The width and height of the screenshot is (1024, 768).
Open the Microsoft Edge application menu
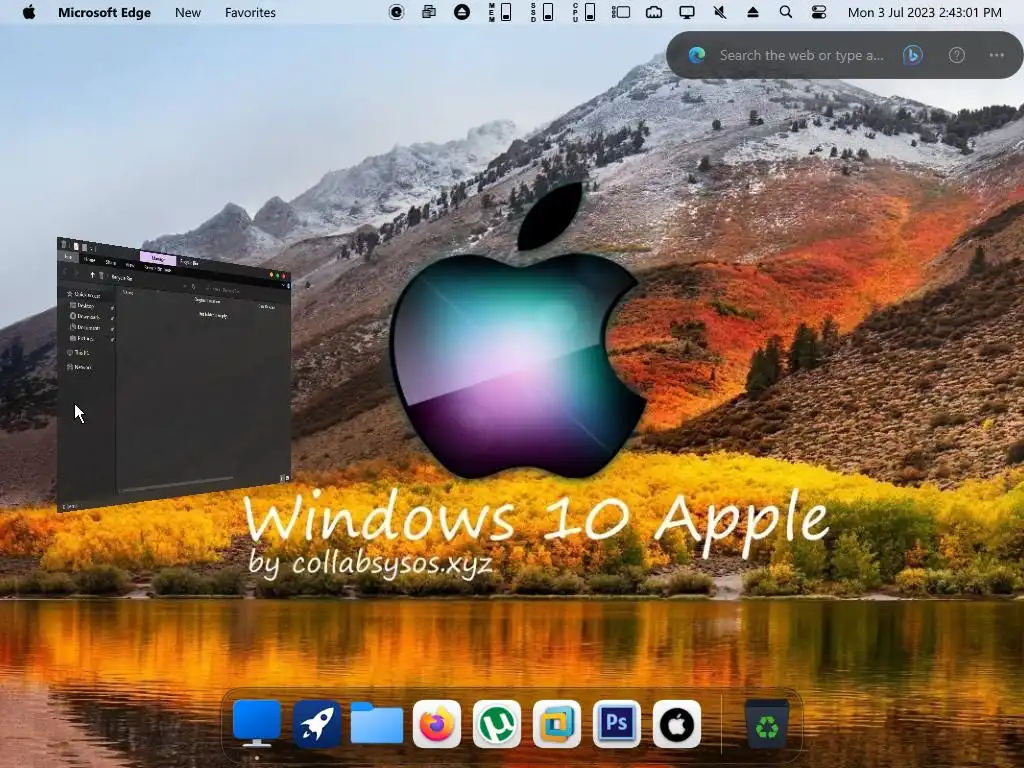pos(104,12)
